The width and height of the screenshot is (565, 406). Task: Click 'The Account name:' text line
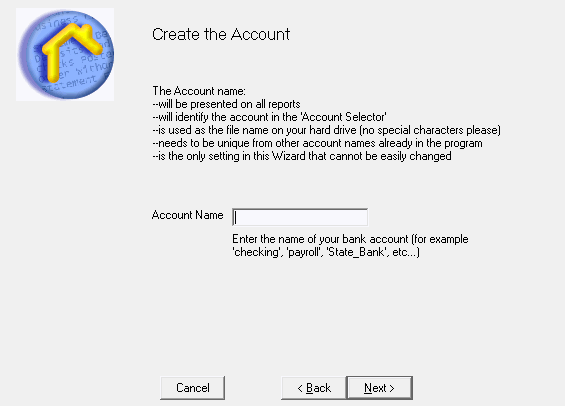coord(199,91)
